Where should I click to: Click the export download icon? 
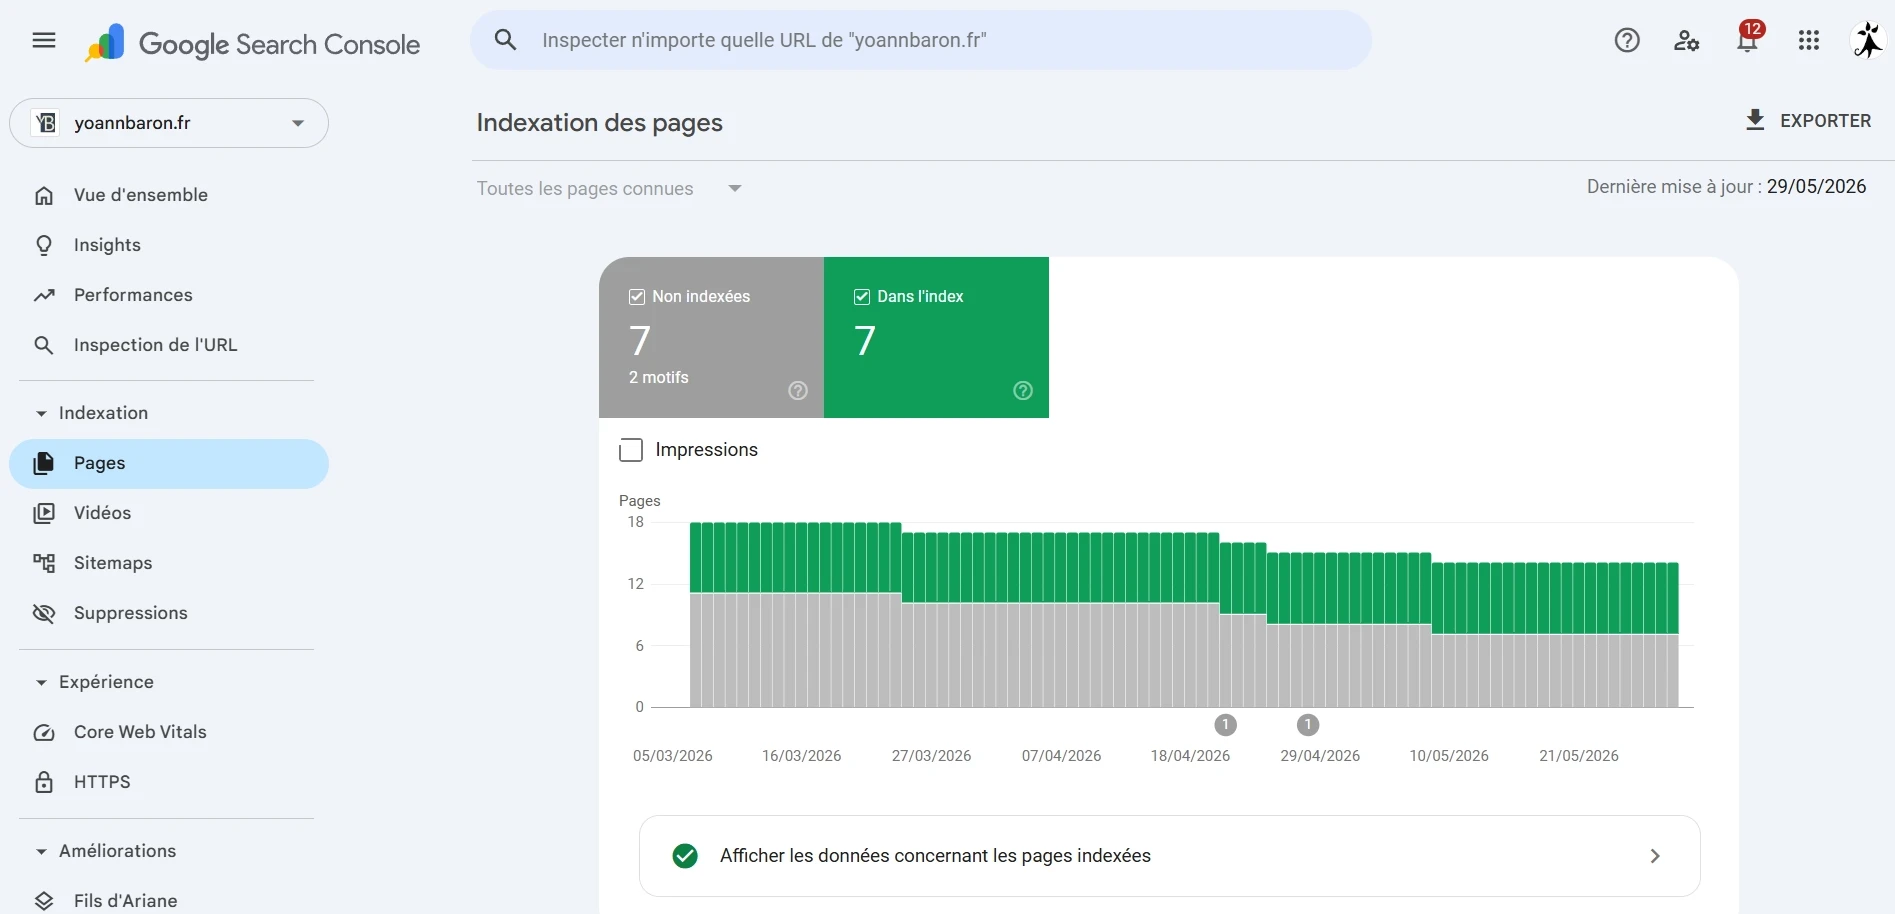1754,120
